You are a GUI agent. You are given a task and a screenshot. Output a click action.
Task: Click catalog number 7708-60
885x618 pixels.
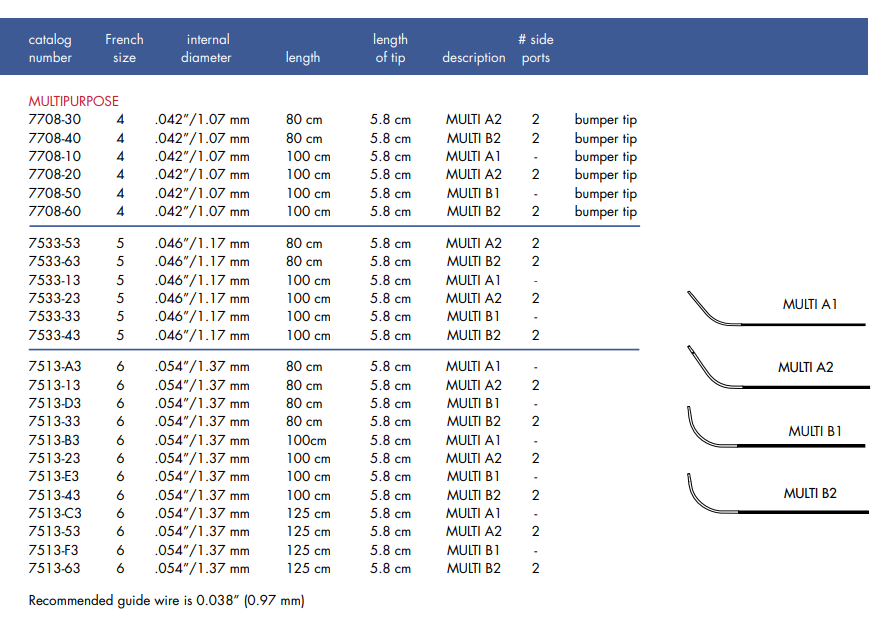click(55, 211)
